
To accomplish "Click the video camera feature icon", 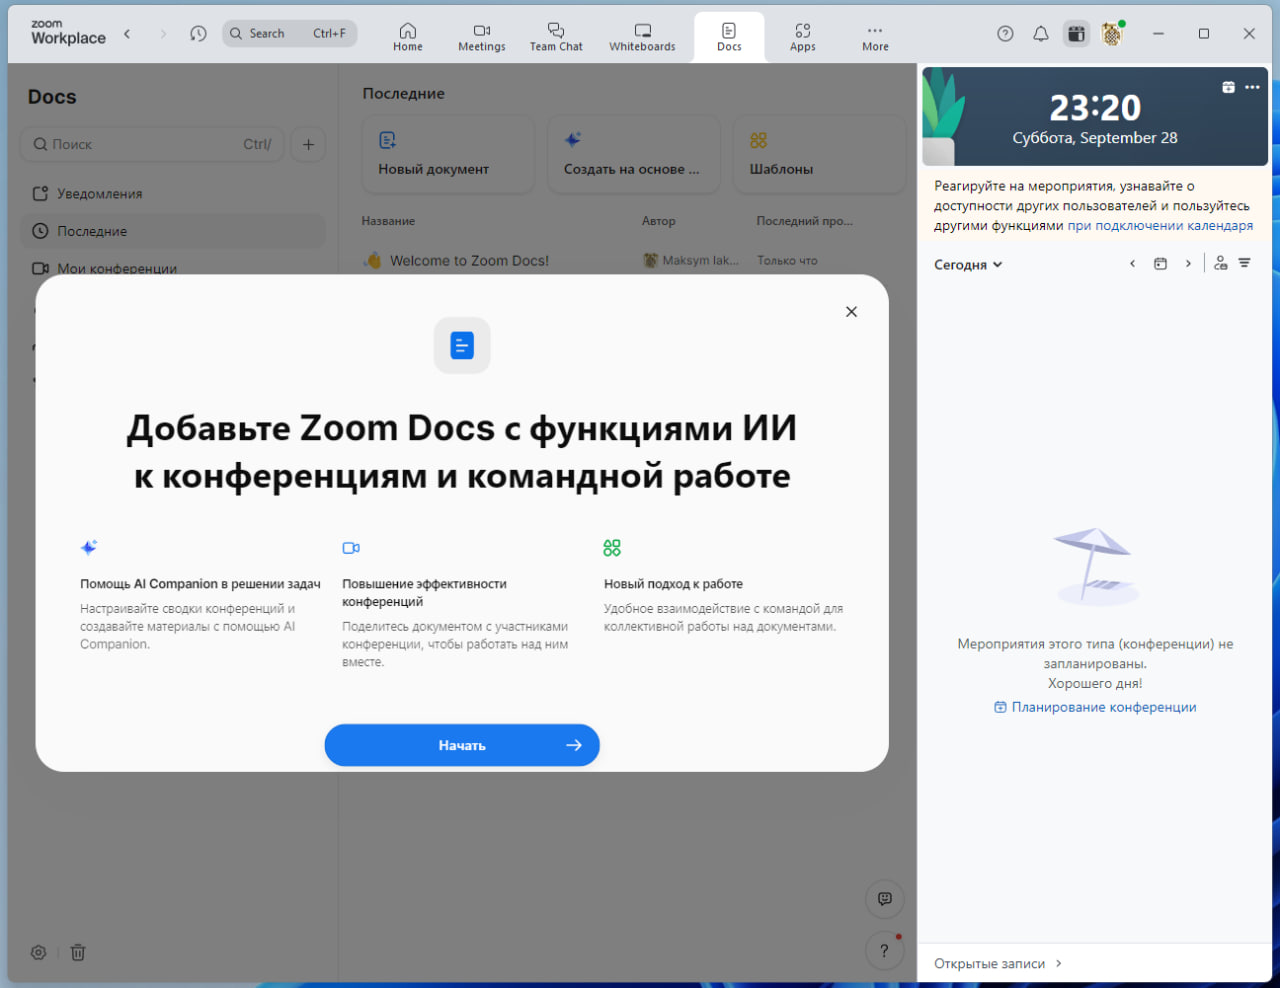I will click(351, 548).
